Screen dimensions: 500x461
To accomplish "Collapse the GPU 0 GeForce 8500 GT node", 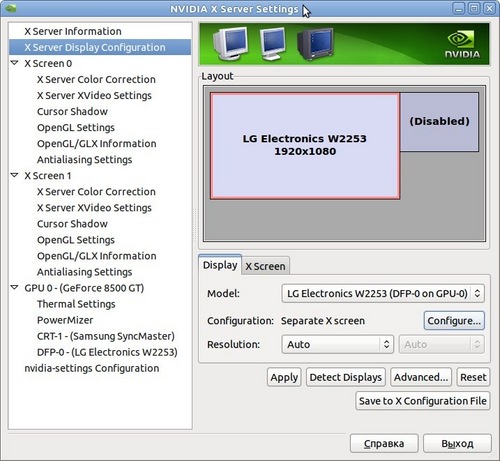I will 14,287.
